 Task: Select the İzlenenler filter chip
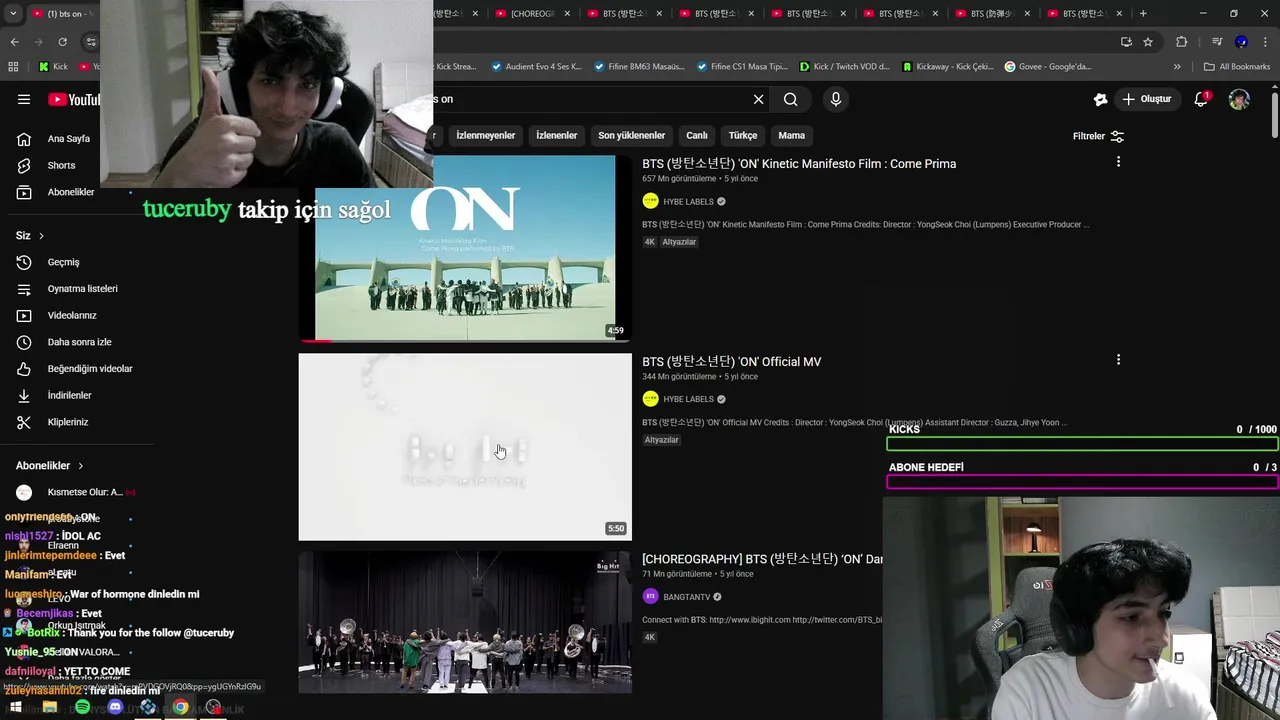(x=557, y=136)
